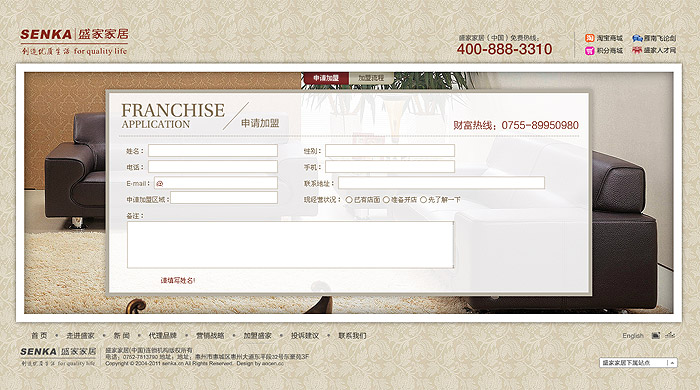Switch site language to English
The image size is (700, 390).
(633, 336)
